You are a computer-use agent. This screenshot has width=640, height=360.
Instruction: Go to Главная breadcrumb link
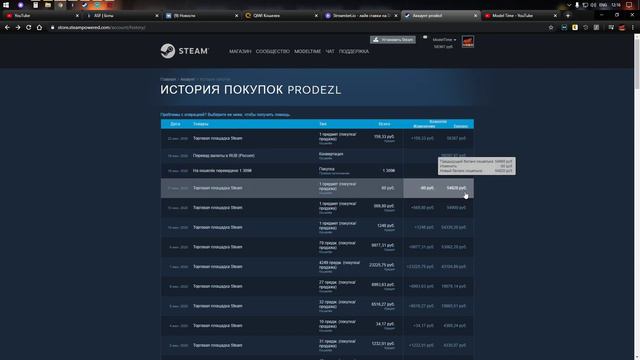point(168,79)
